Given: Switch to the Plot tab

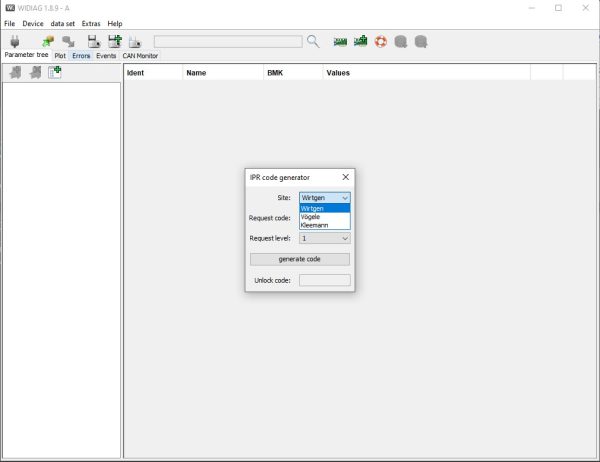Looking at the screenshot, I should [60, 56].
